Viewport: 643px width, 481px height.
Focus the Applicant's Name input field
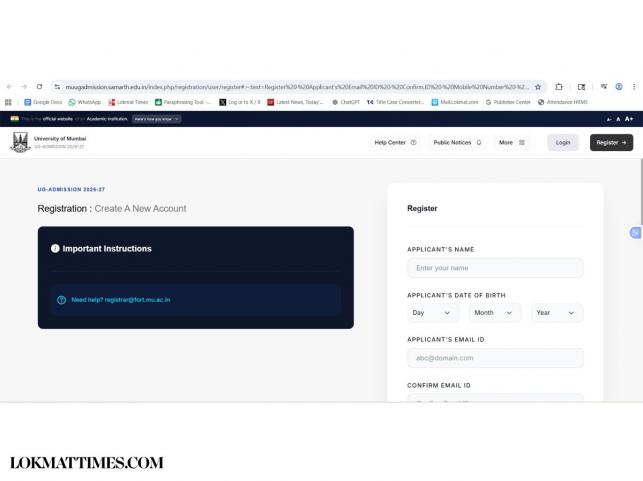coord(495,268)
